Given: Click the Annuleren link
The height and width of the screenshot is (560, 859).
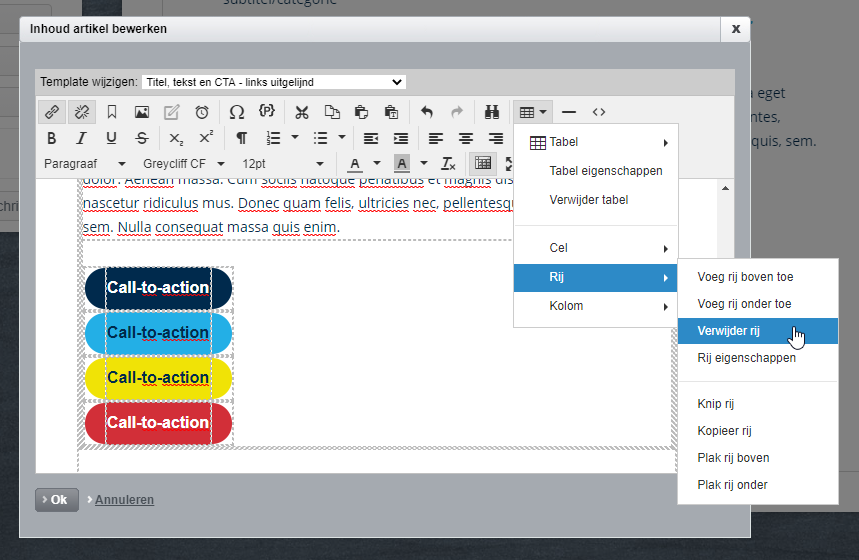Looking at the screenshot, I should pos(124,500).
